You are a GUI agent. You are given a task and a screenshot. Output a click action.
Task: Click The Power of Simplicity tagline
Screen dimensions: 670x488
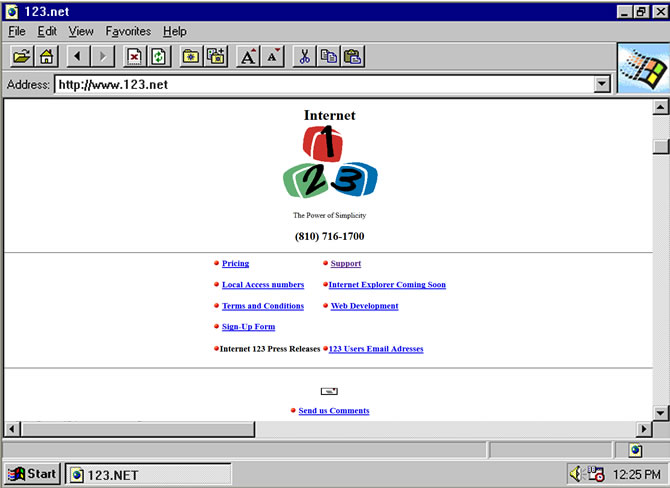click(329, 215)
